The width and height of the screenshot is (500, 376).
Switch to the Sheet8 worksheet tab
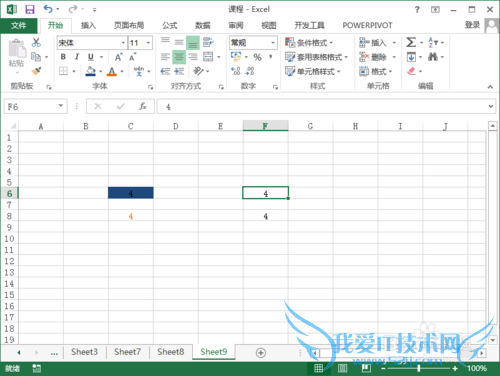pyautogui.click(x=170, y=352)
